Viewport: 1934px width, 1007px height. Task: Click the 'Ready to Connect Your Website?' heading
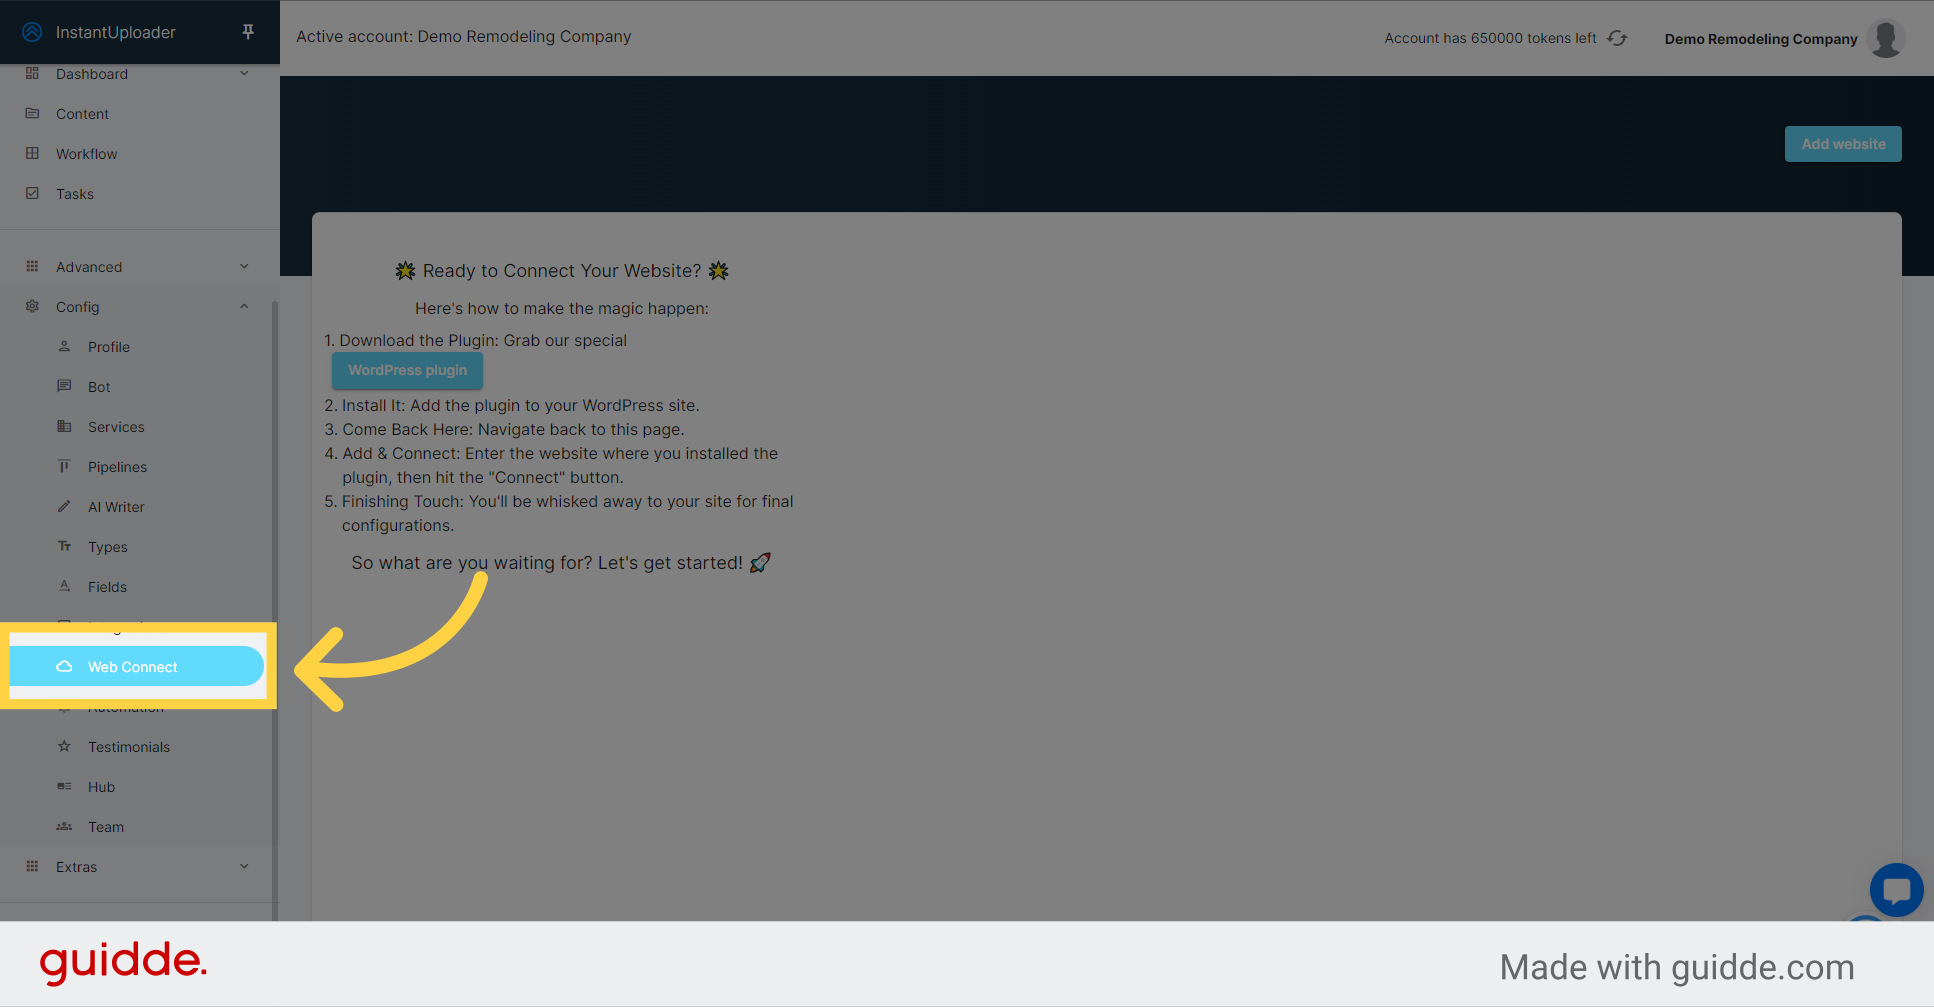coord(562,271)
